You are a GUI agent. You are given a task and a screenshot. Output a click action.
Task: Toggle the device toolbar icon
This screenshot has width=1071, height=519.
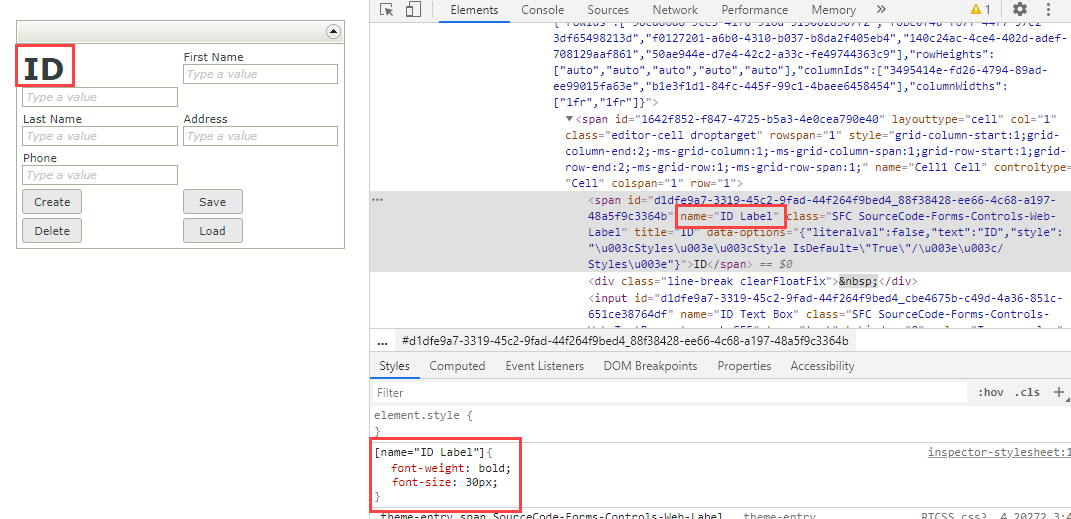[x=413, y=10]
